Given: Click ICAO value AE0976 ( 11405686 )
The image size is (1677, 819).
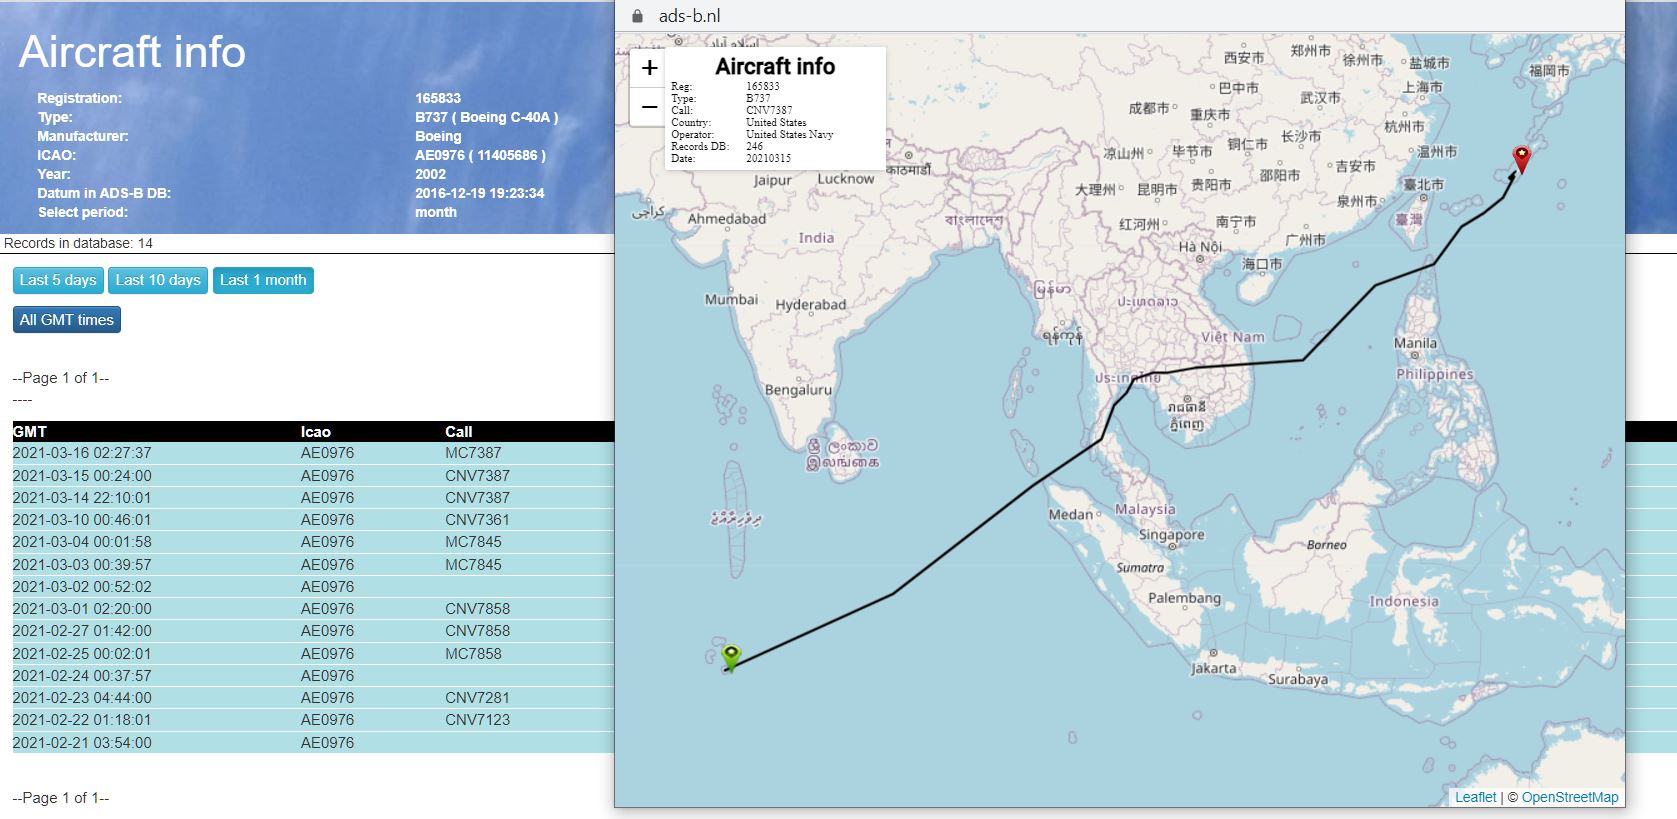Looking at the screenshot, I should pos(480,155).
